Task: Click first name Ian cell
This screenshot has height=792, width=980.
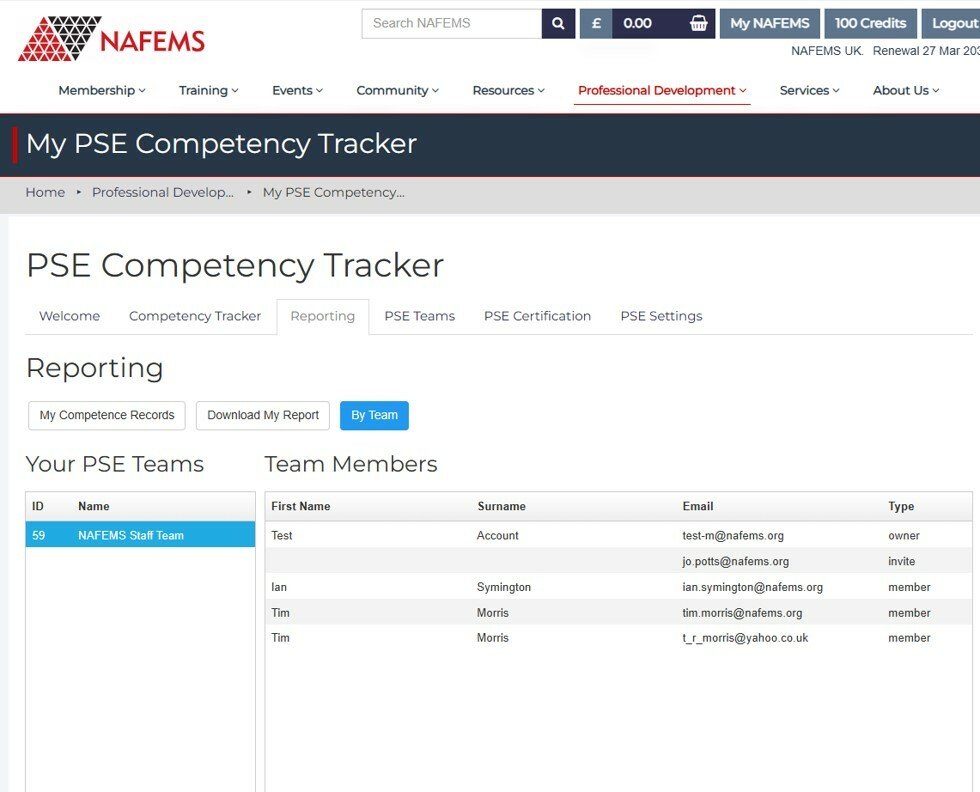Action: (x=279, y=587)
